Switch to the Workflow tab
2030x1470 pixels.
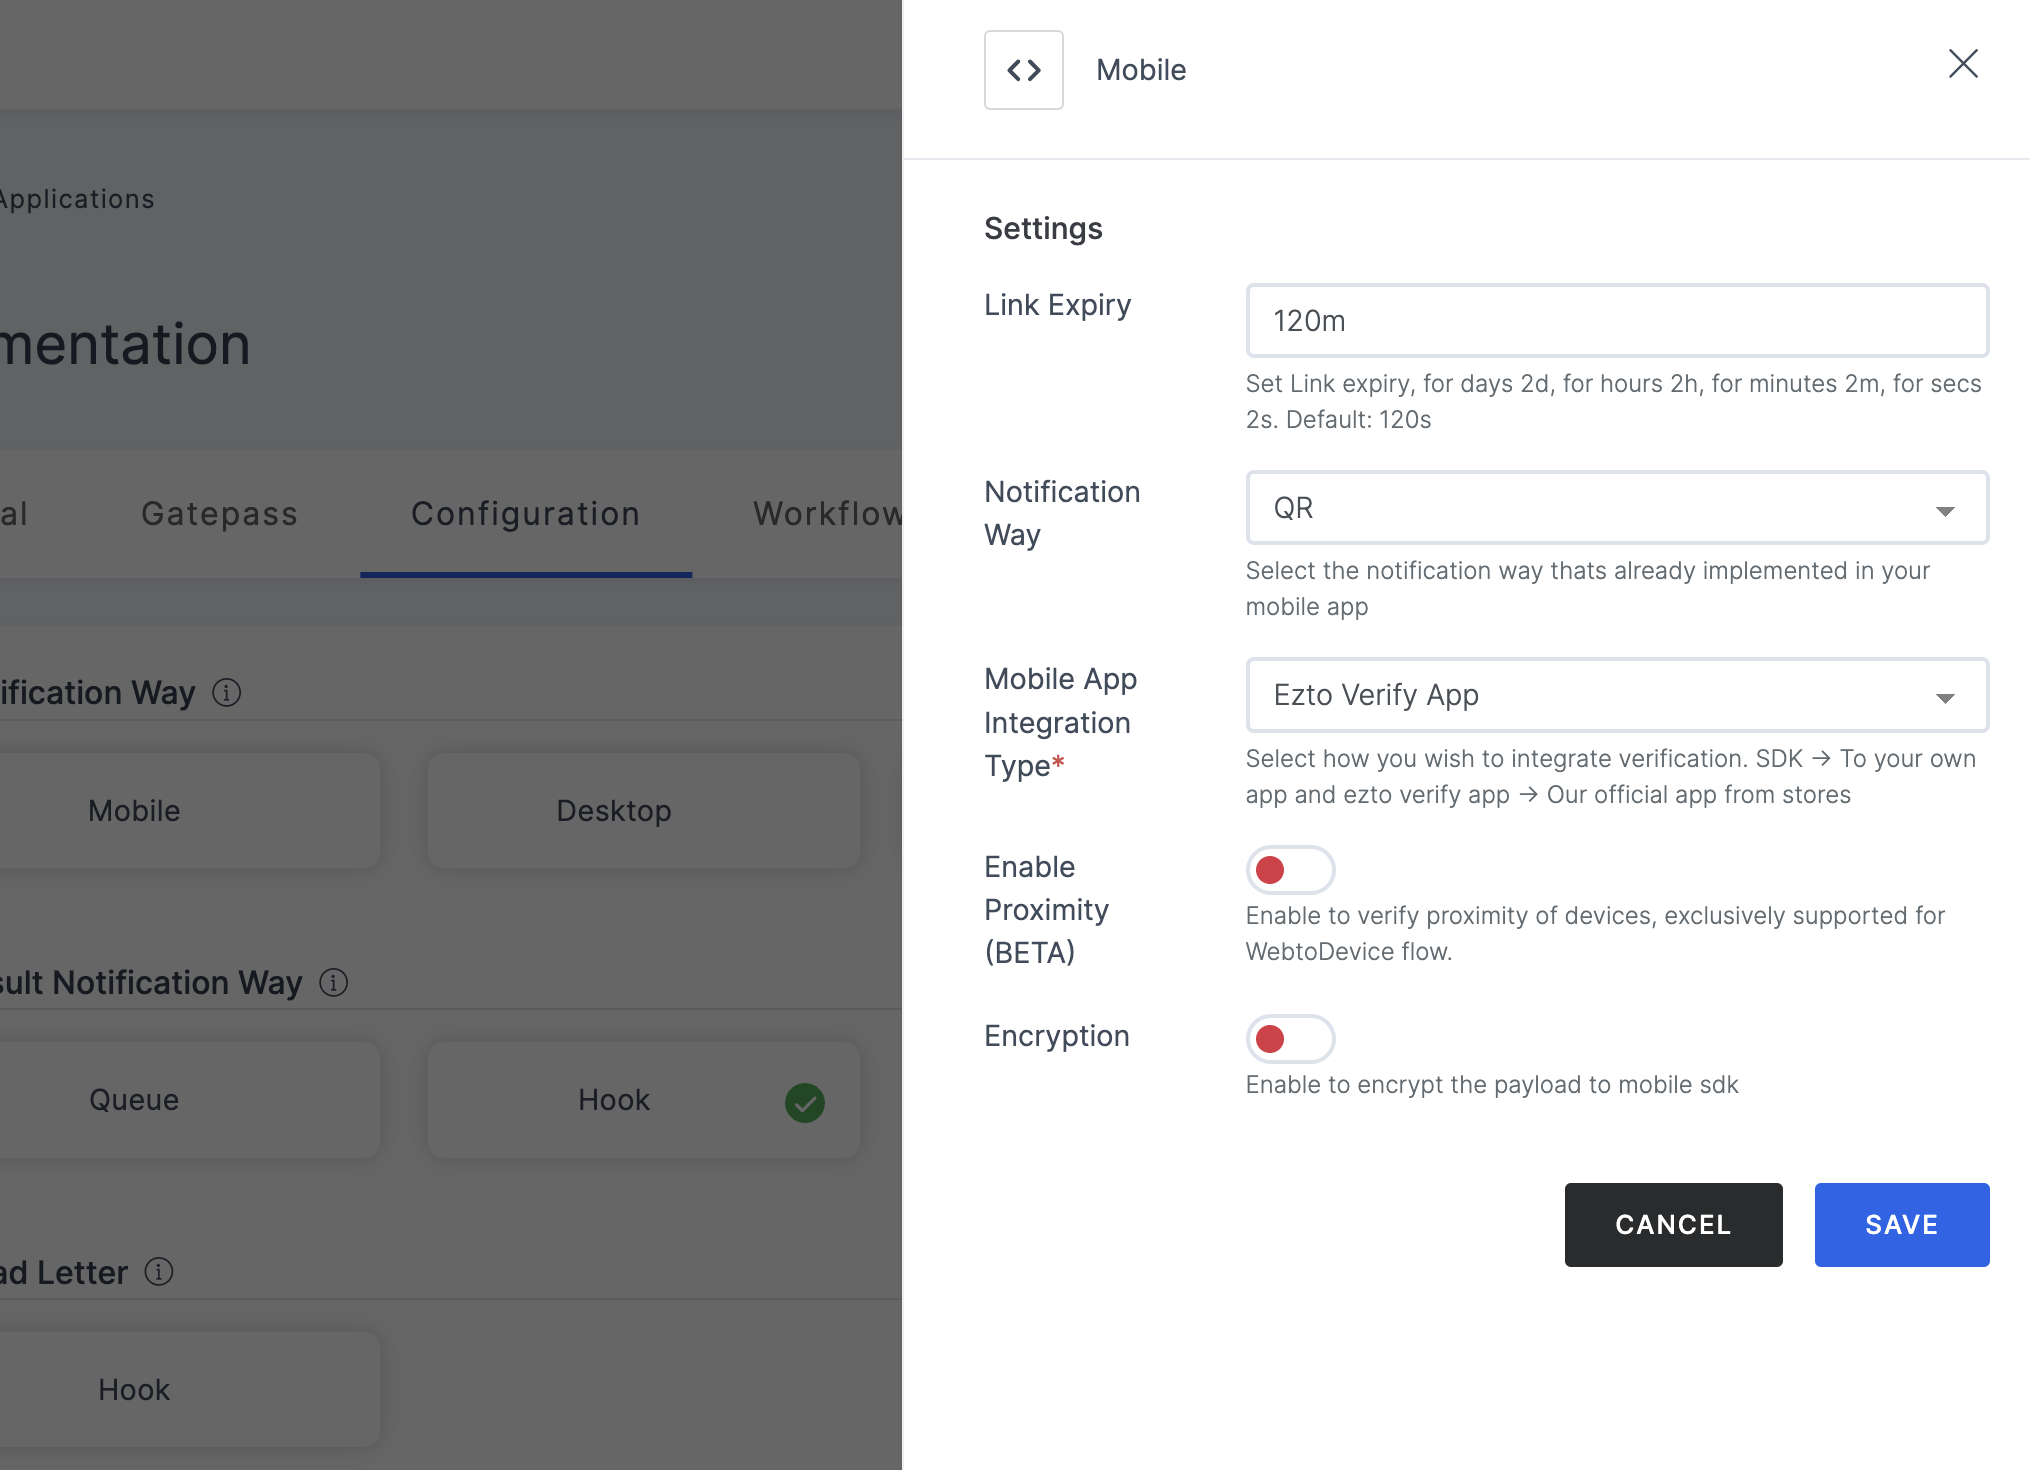[x=827, y=514]
